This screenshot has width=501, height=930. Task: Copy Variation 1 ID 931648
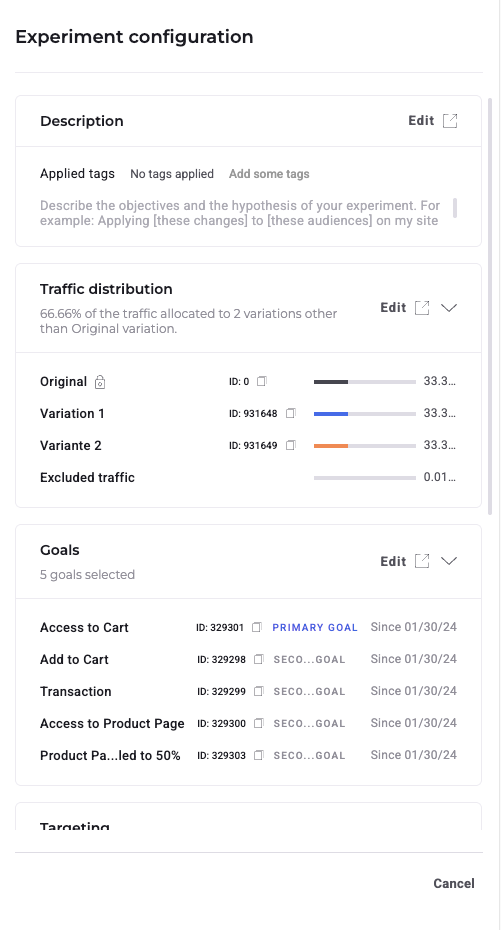[x=291, y=413]
